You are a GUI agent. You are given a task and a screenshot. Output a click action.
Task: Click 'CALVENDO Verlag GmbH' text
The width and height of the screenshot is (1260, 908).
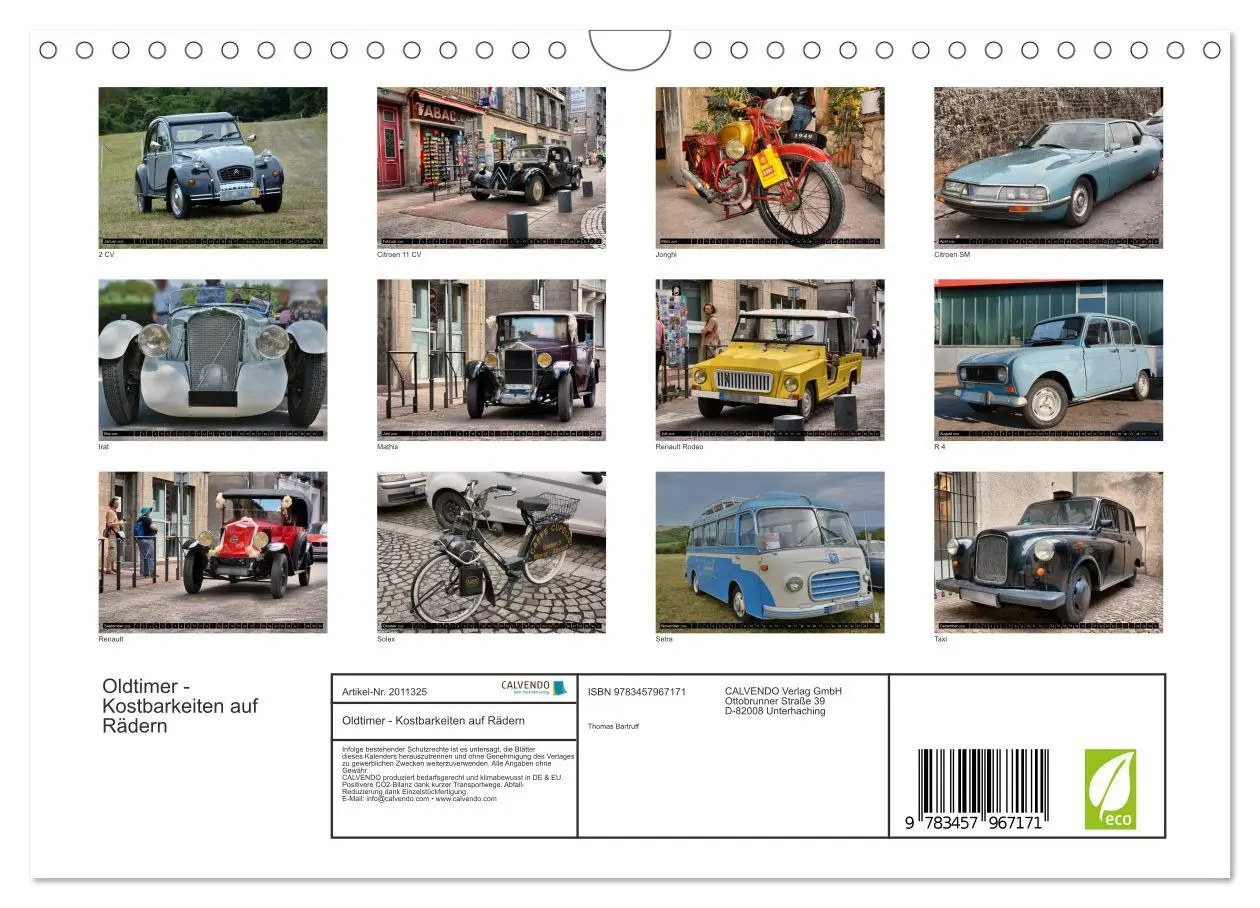click(x=783, y=691)
